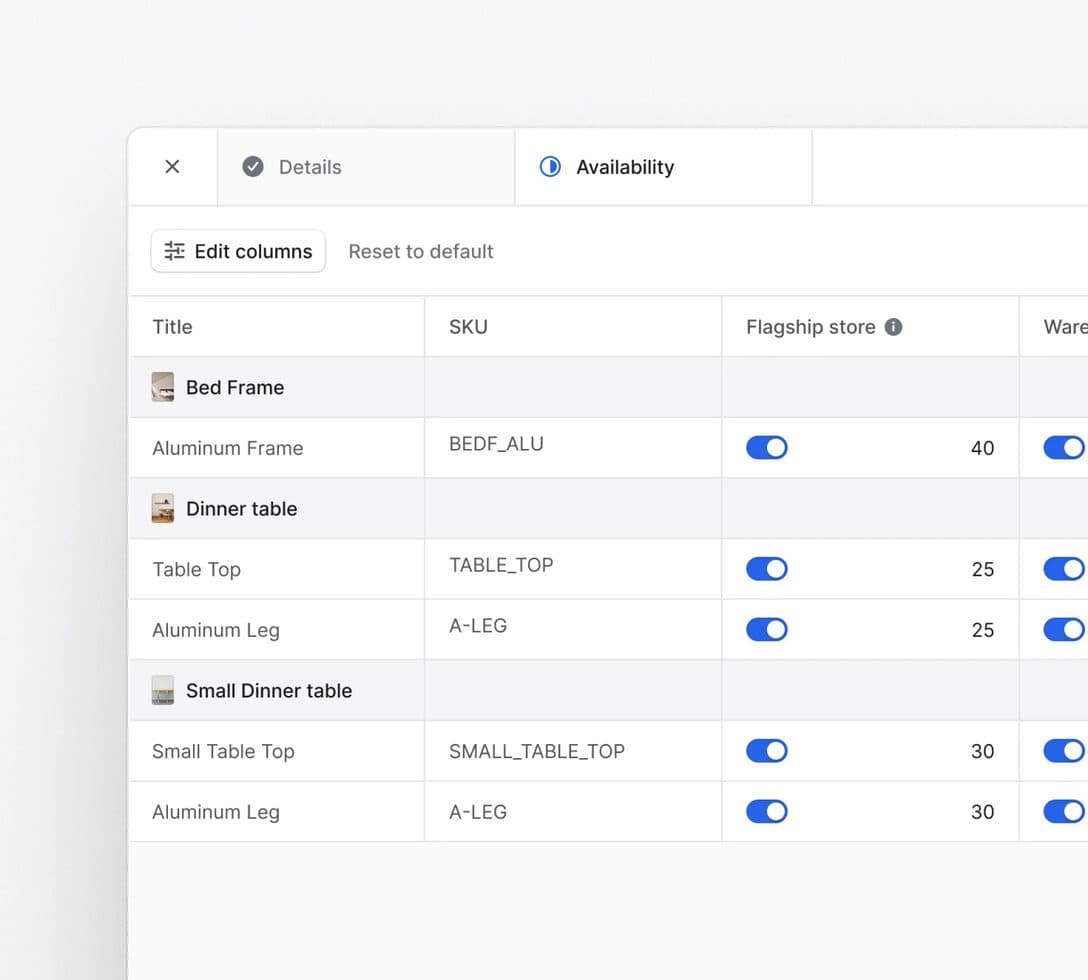This screenshot has width=1088, height=980.
Task: Edit the quantity 30 for Small Table Top
Action: 983,752
